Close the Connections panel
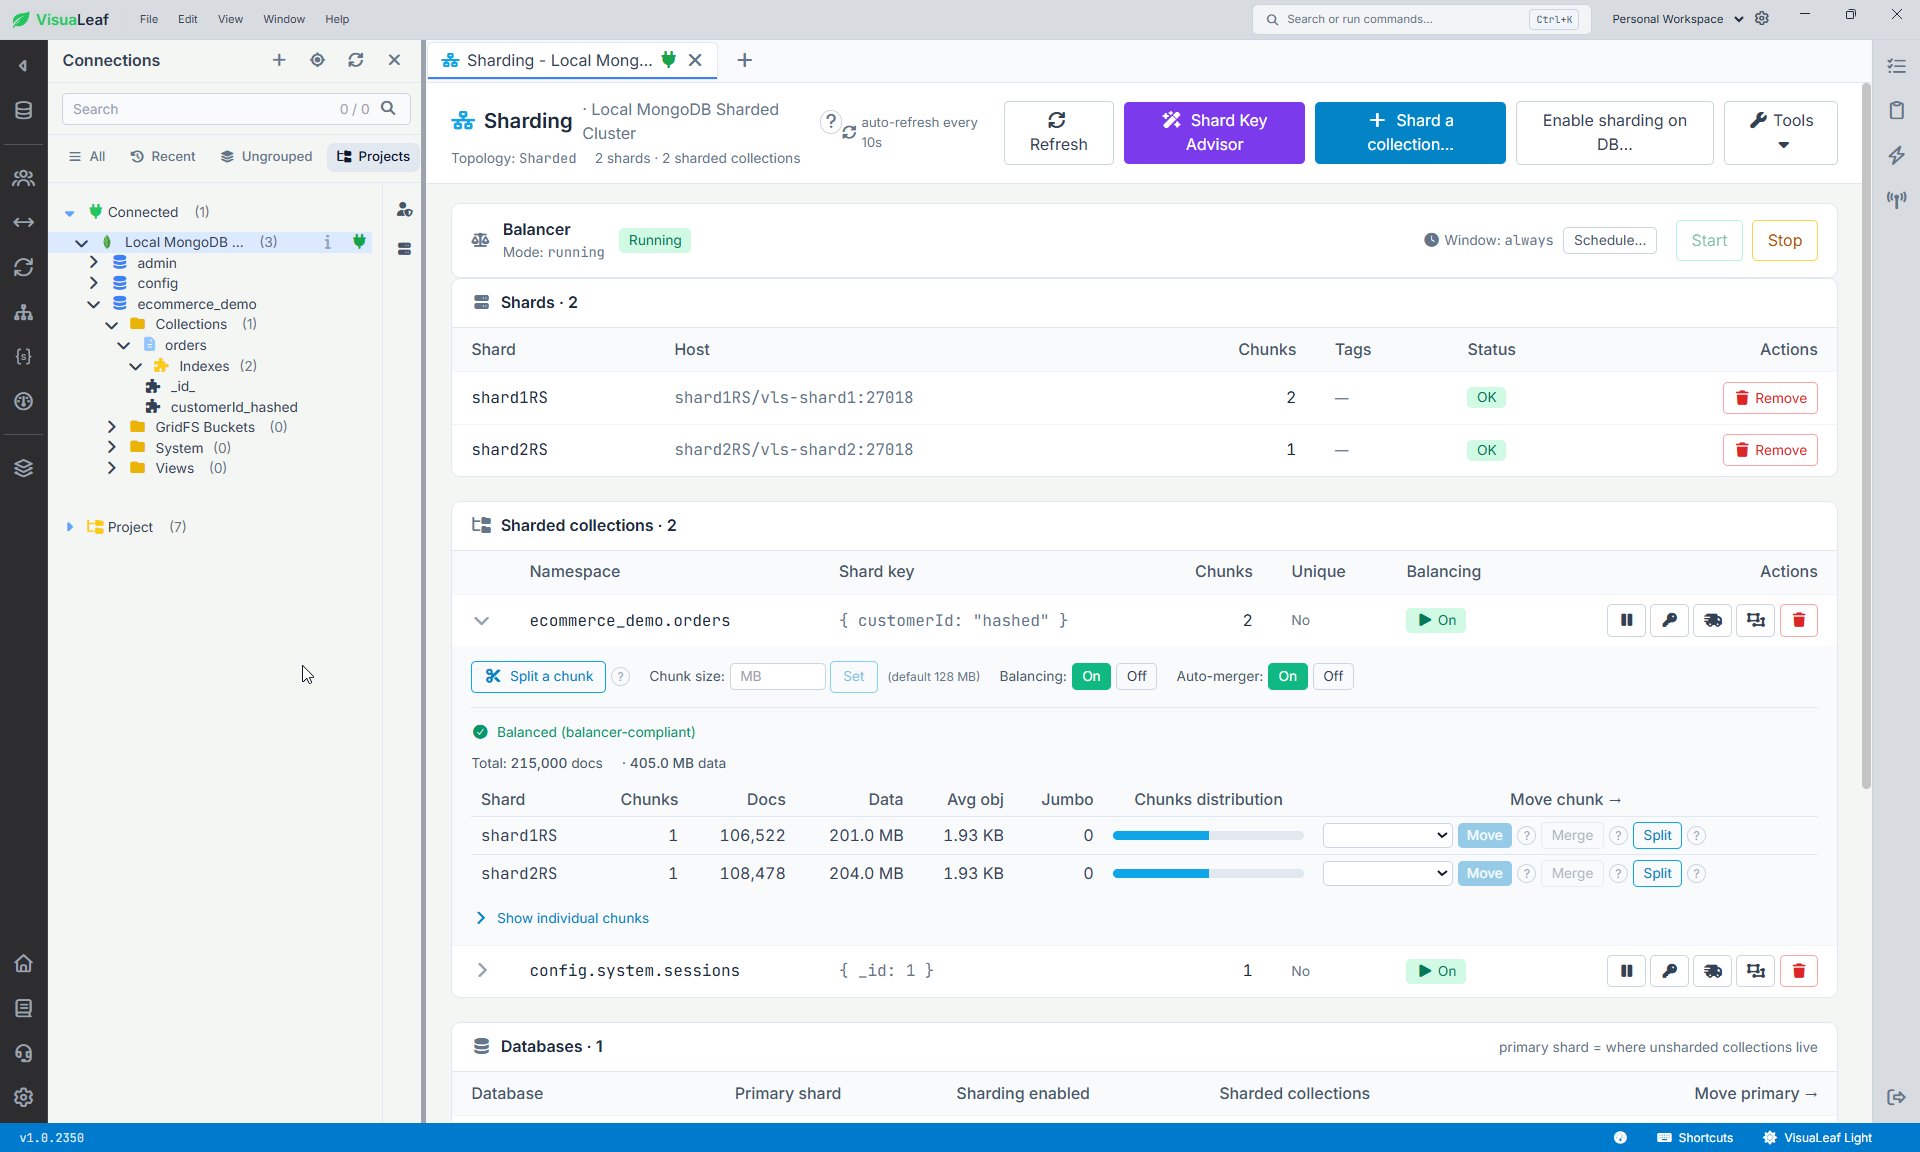This screenshot has width=1920, height=1152. tap(394, 60)
